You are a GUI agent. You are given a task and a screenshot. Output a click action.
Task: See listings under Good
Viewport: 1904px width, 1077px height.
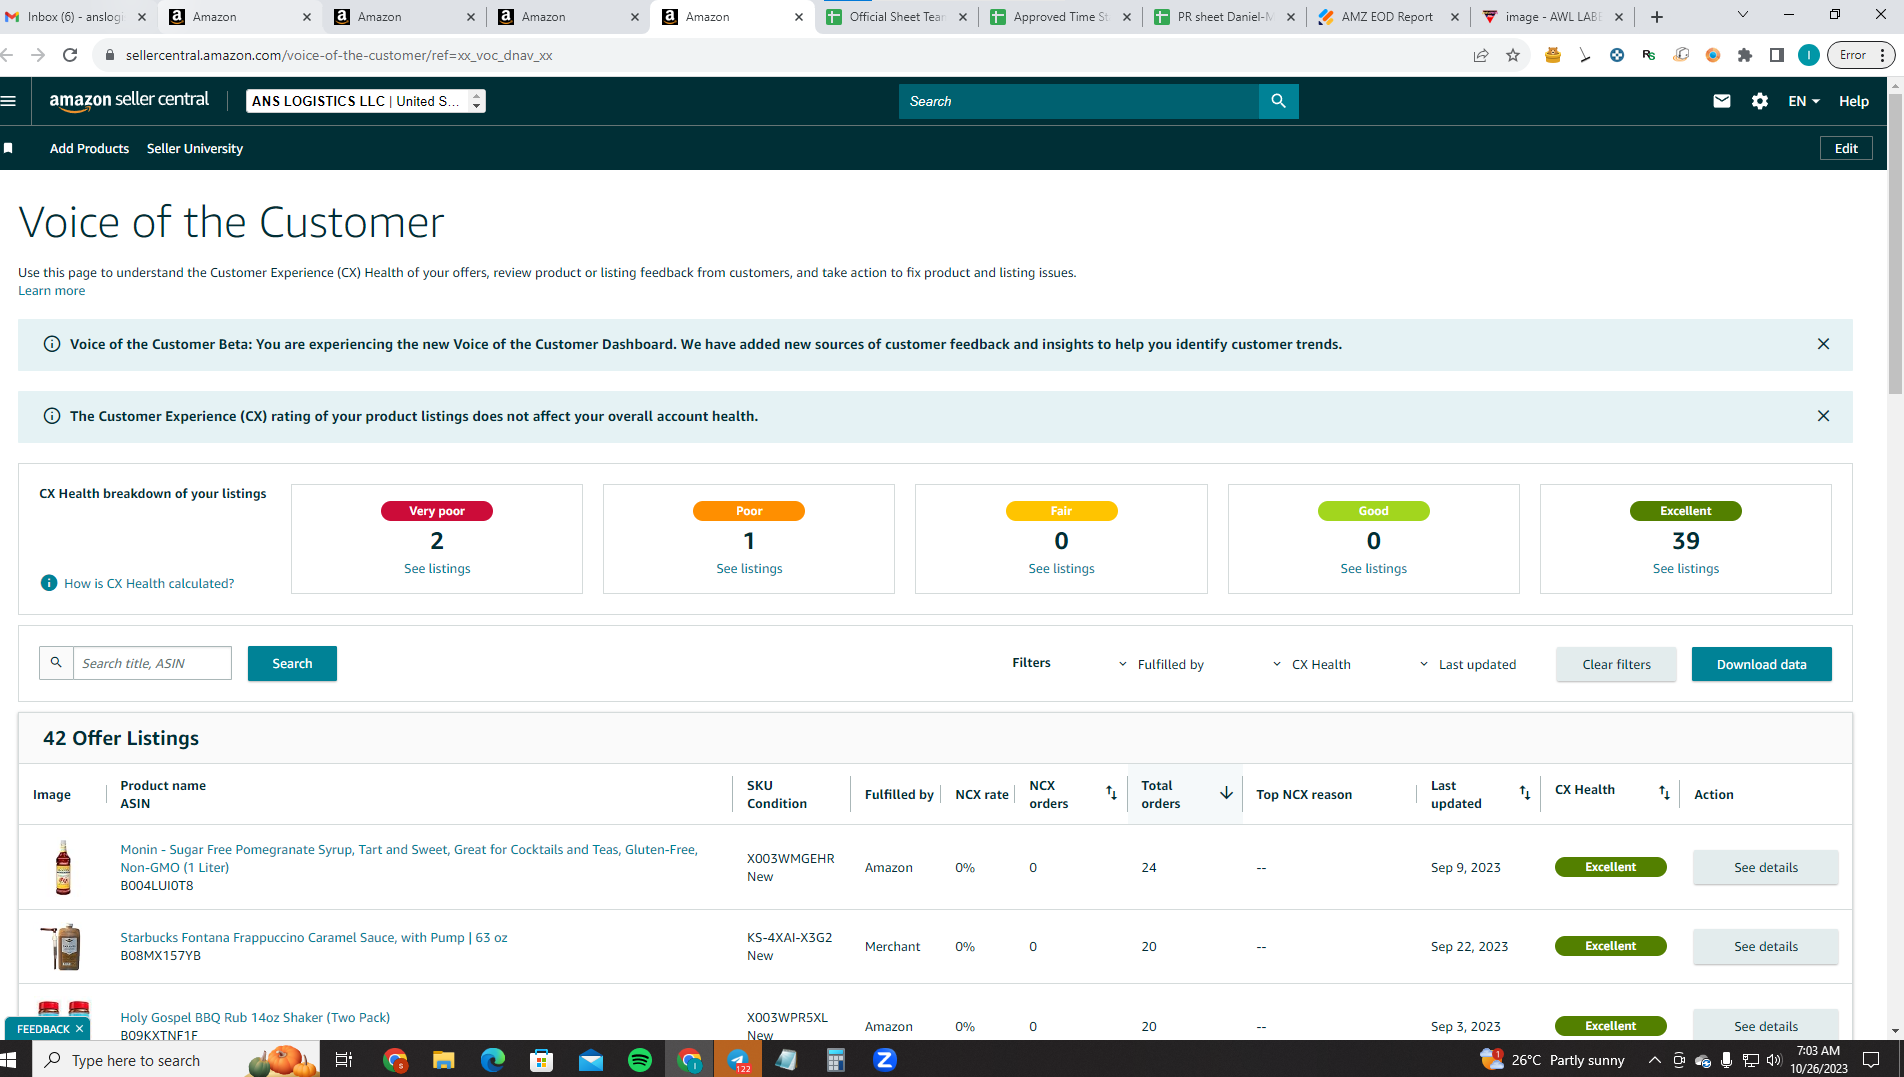coord(1373,569)
